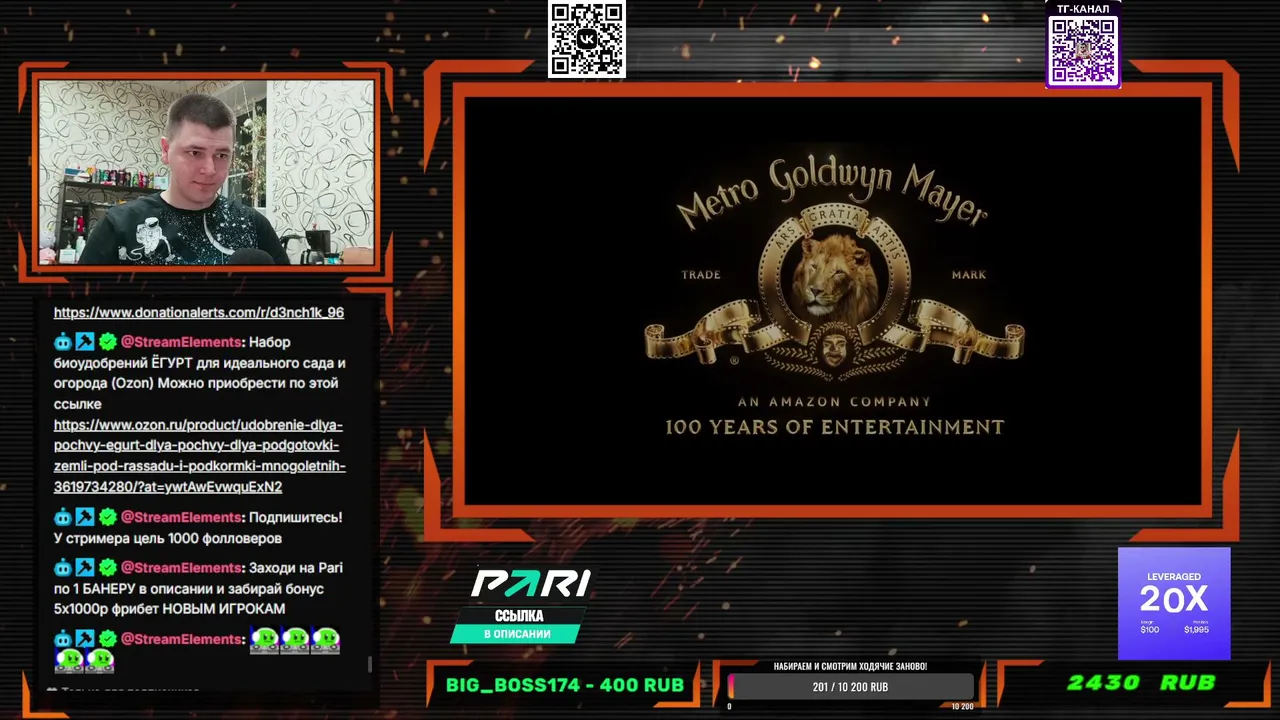Click robot badge on 'Заходи на Pari' message
Image resolution: width=1280 pixels, height=720 pixels.
63,567
